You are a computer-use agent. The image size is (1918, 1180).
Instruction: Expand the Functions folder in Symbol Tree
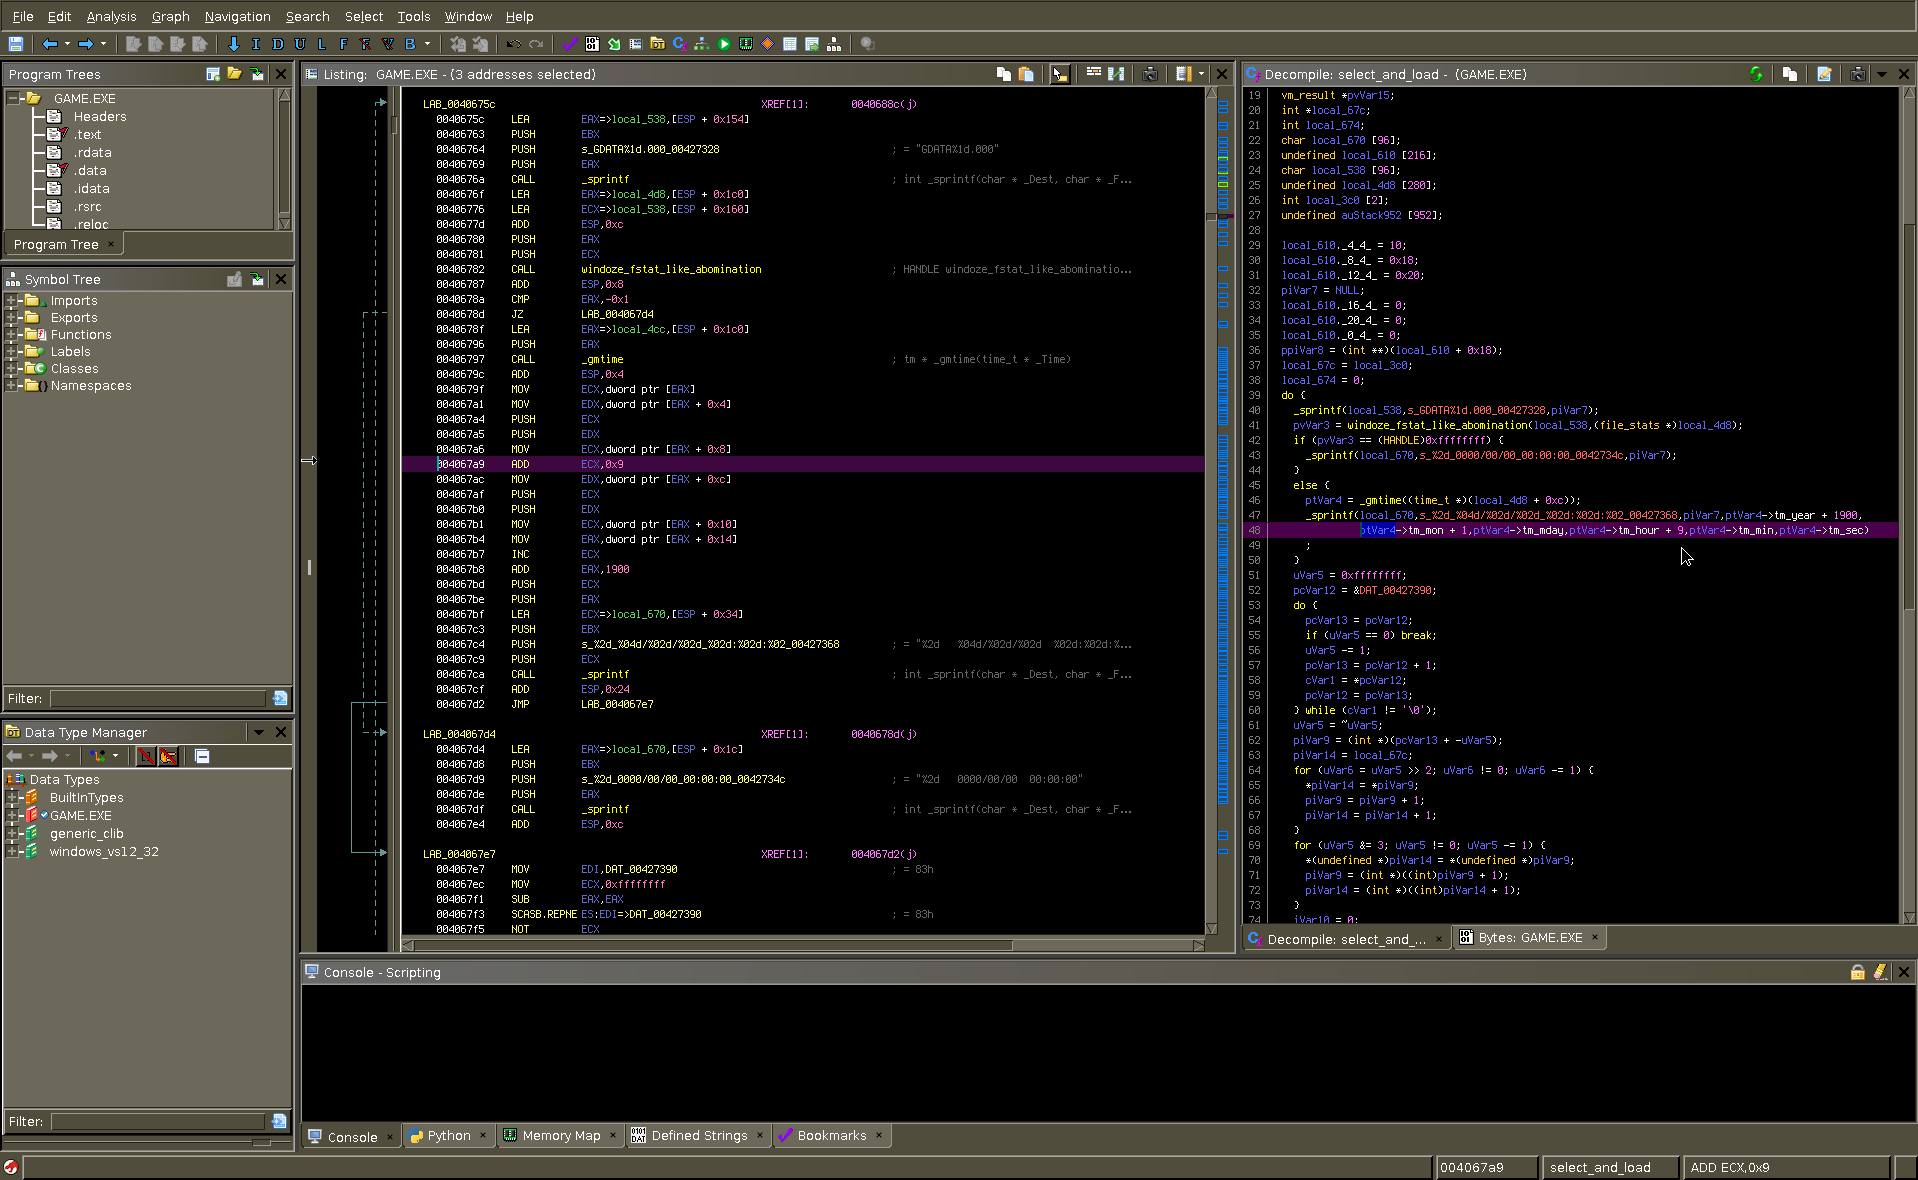(x=12, y=335)
